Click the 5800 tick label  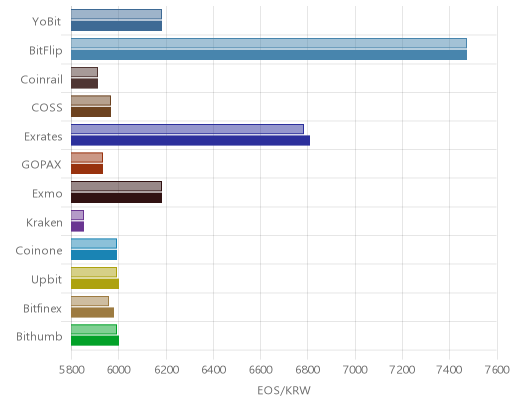(71, 370)
